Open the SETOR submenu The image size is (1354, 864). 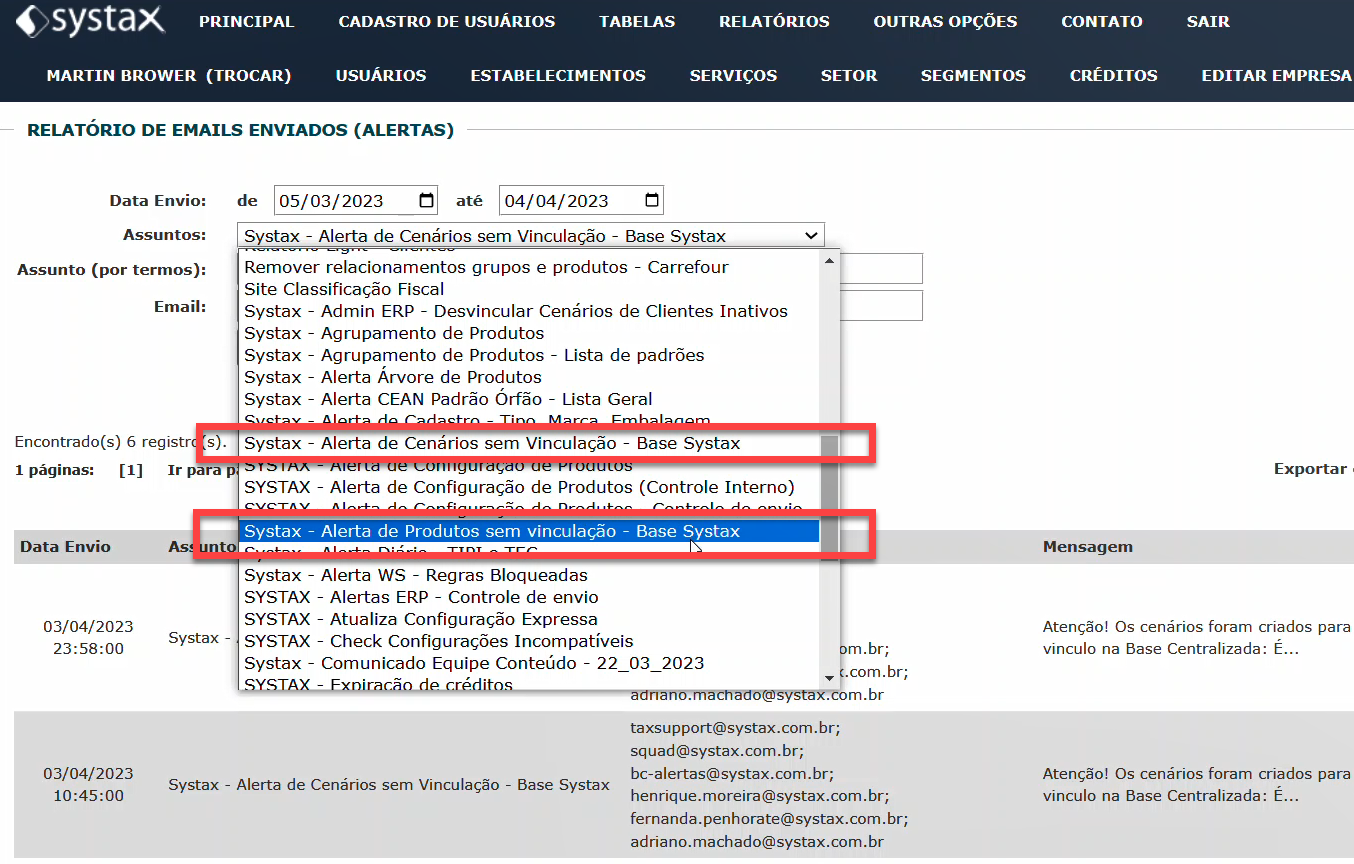coord(849,75)
